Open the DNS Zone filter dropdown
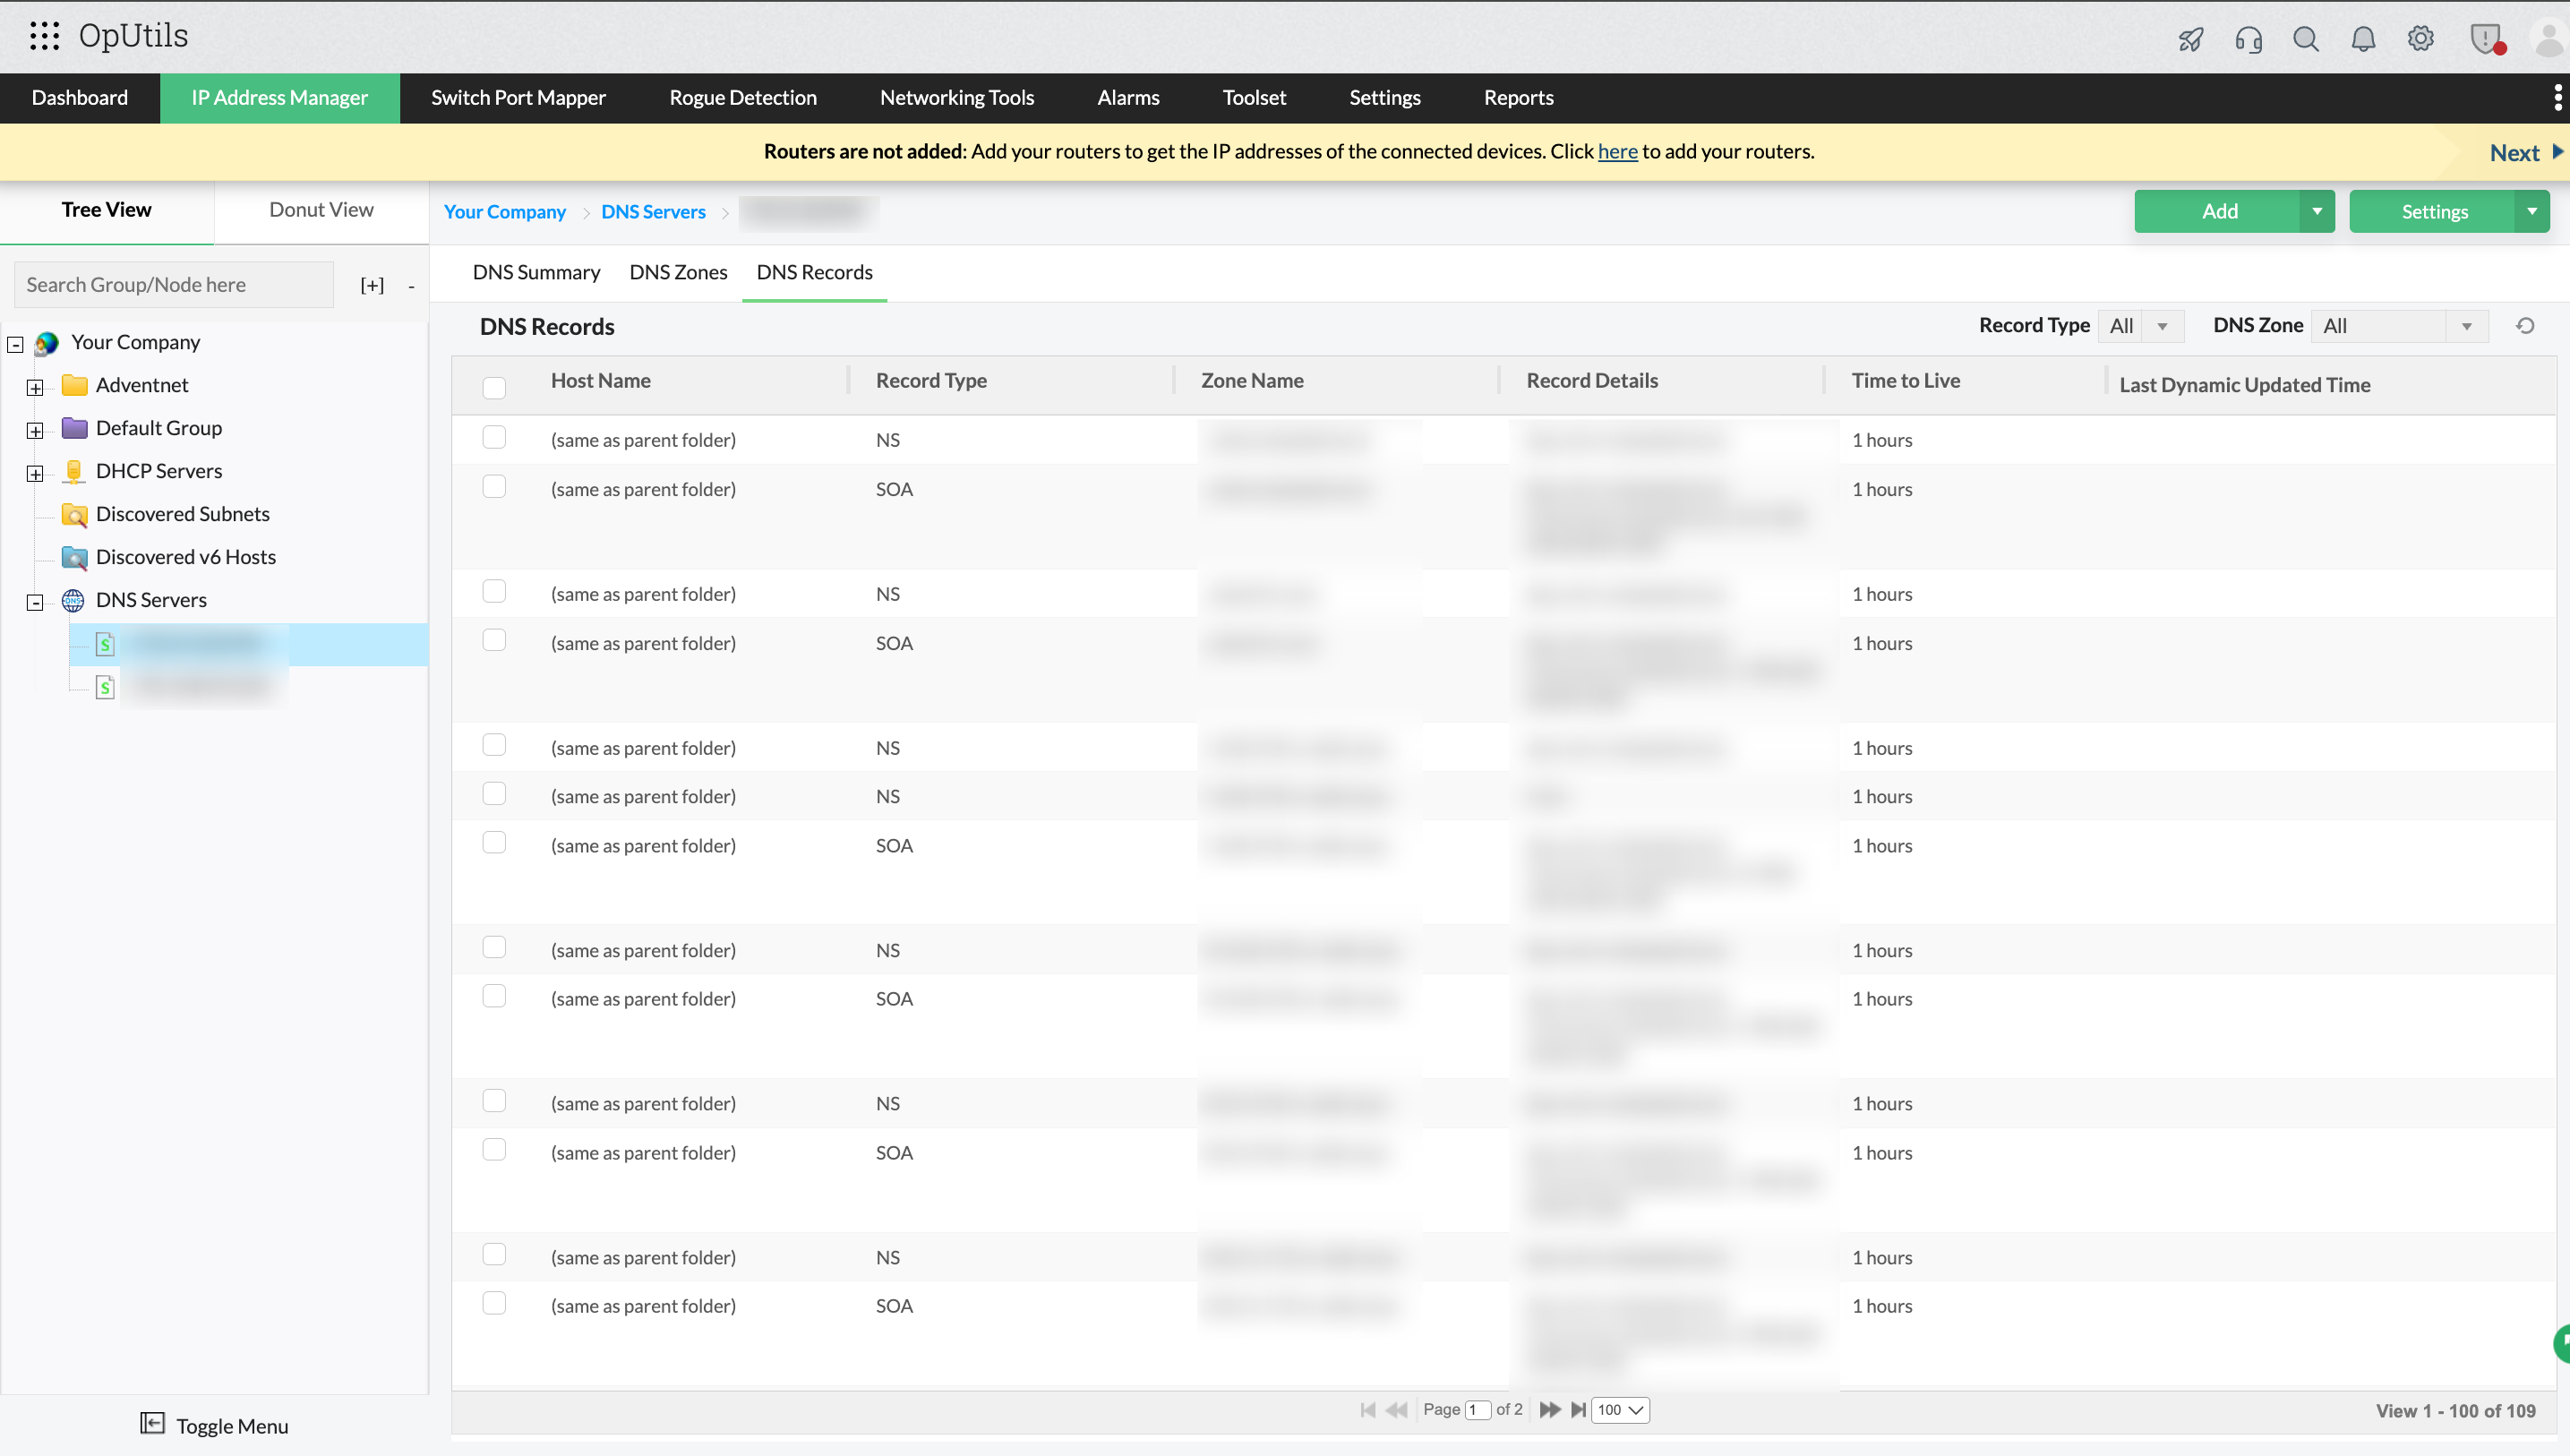The height and width of the screenshot is (1456, 2570). point(2398,326)
